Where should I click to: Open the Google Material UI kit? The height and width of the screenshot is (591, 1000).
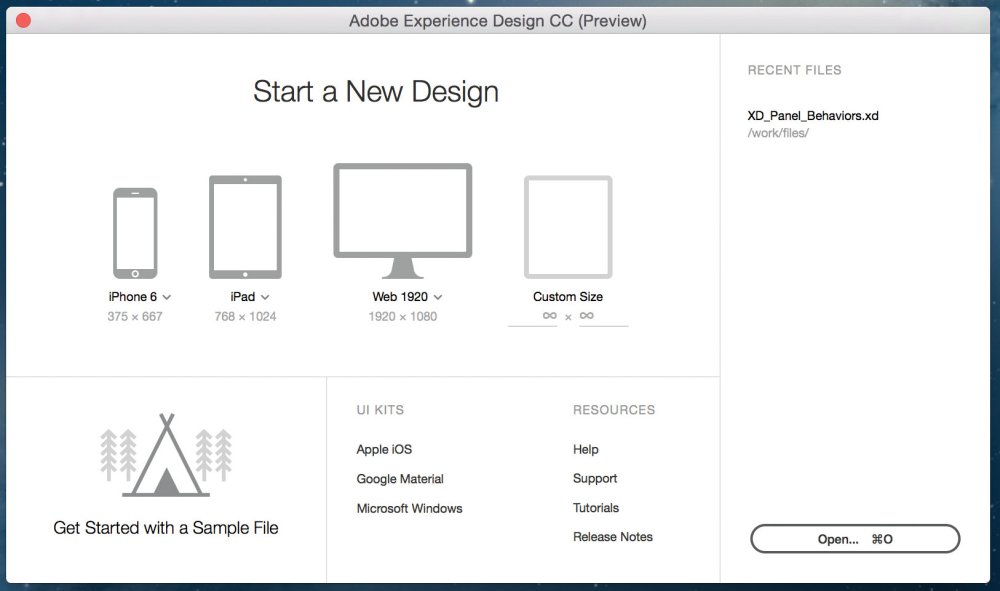400,479
